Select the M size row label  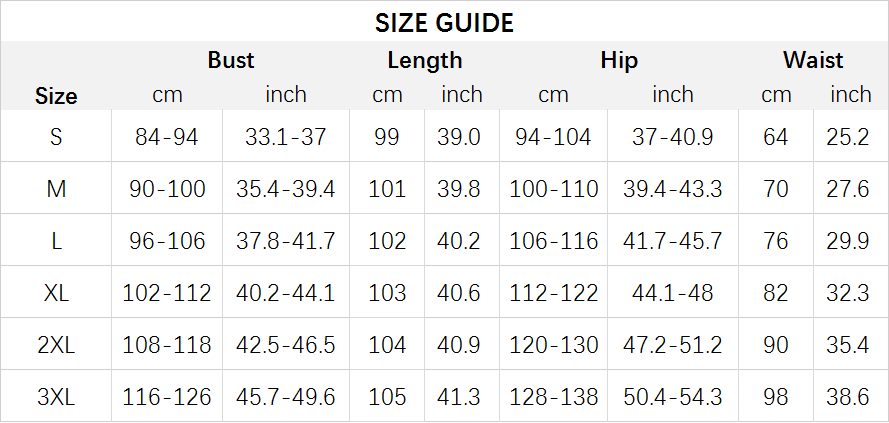pos(56,189)
